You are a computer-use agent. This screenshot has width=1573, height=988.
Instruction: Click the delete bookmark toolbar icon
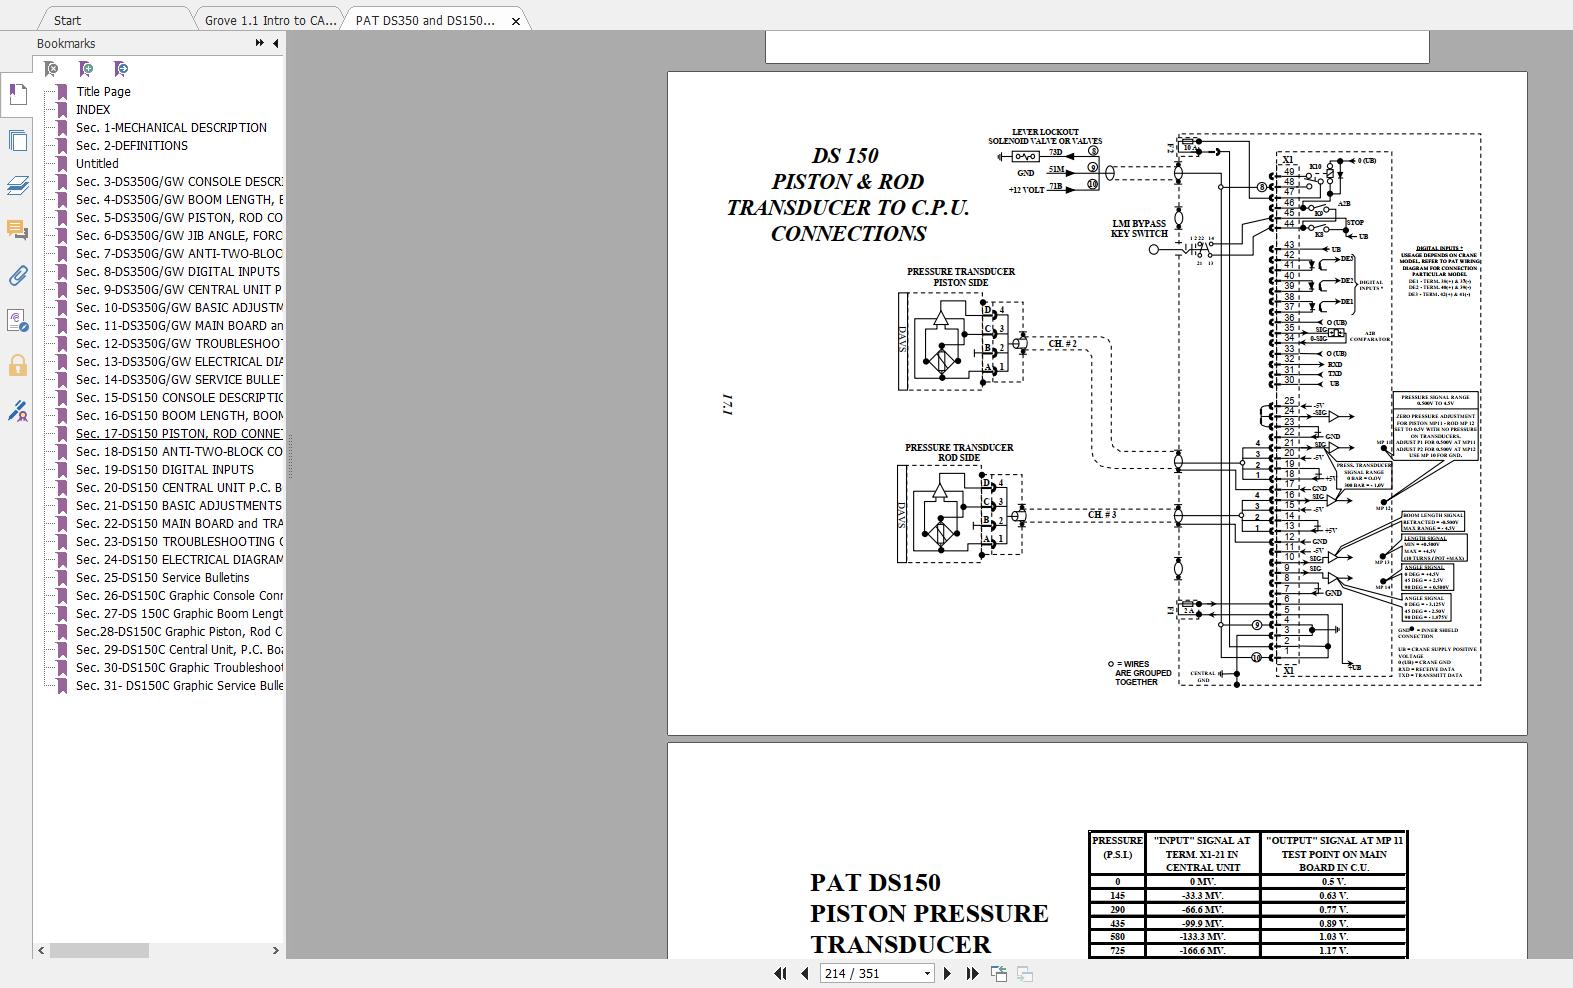pyautogui.click(x=51, y=69)
